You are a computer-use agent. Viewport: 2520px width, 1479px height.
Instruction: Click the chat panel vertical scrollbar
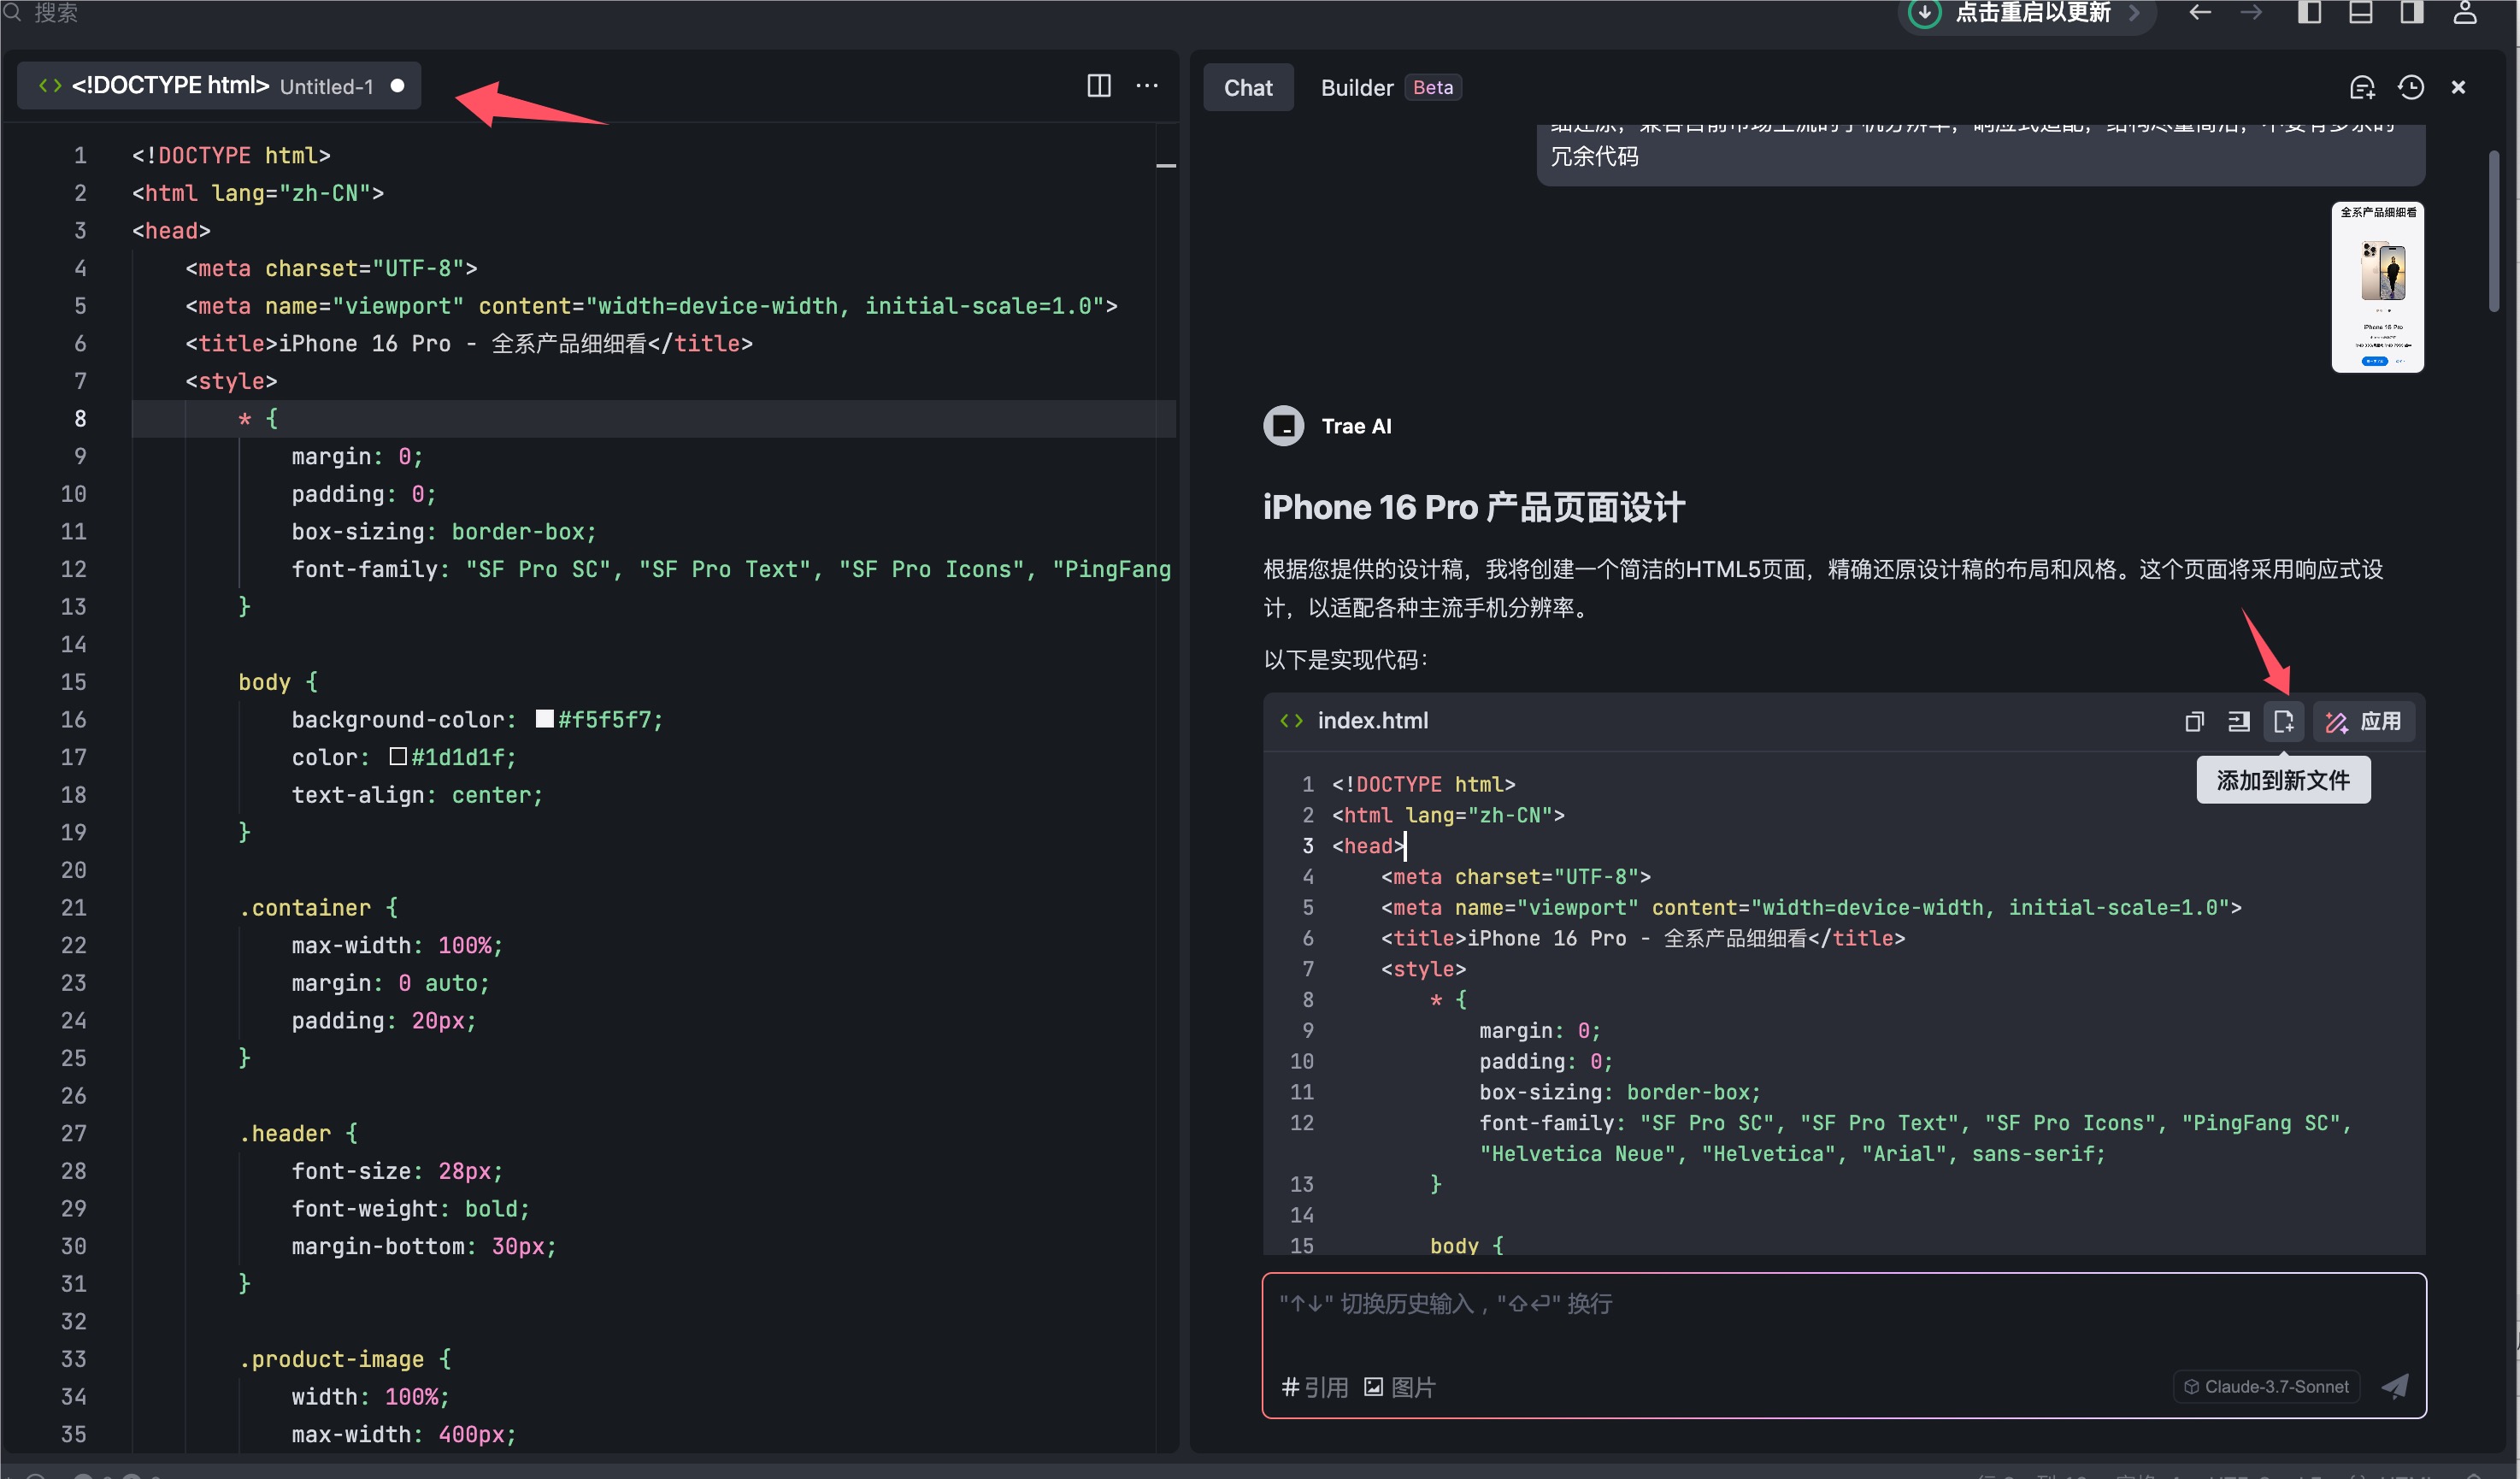2494,230
